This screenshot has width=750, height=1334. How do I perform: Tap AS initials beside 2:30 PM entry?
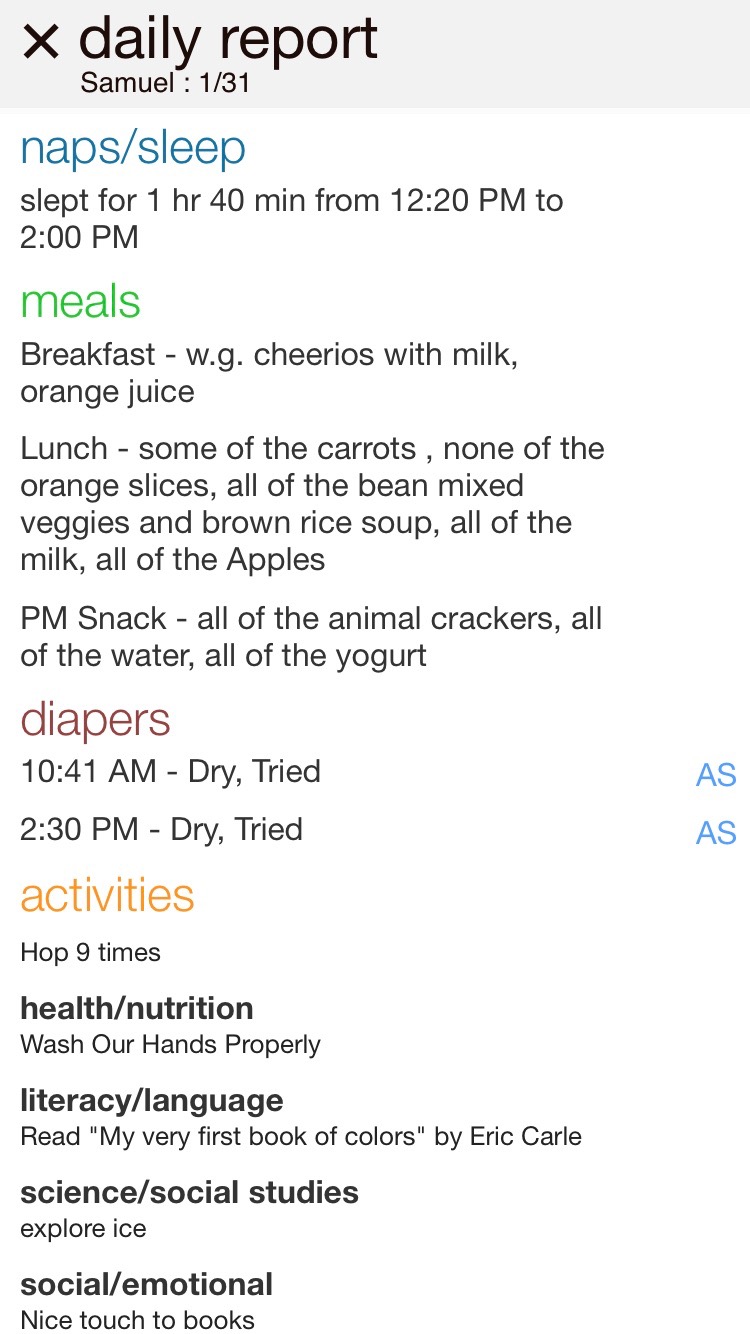click(x=716, y=833)
